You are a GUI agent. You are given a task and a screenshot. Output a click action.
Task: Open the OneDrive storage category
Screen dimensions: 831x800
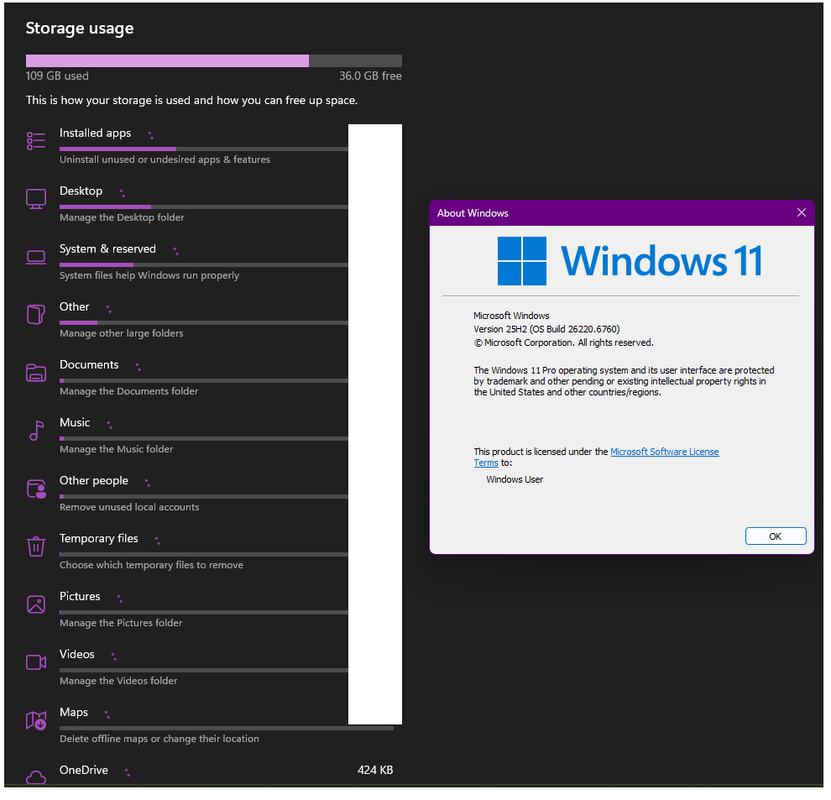pyautogui.click(x=214, y=774)
